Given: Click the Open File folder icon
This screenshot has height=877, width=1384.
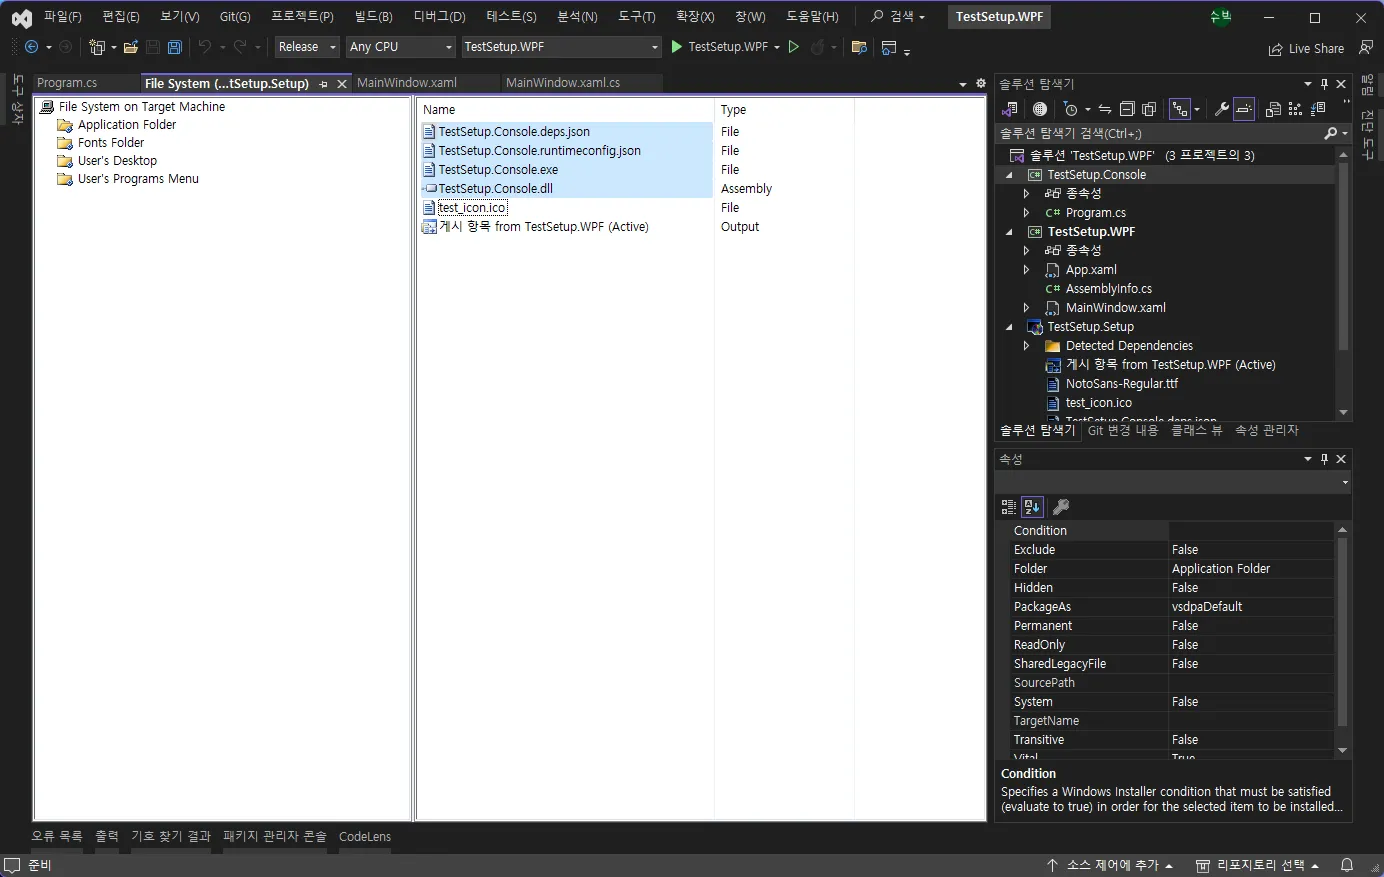Looking at the screenshot, I should click(130, 47).
